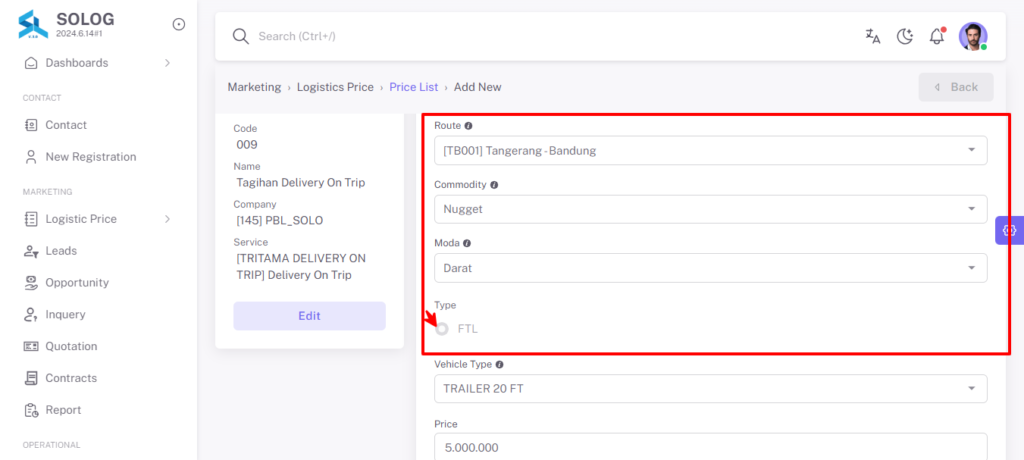The image size is (1024, 460).
Task: Select the FTL radio button
Action: click(x=442, y=329)
